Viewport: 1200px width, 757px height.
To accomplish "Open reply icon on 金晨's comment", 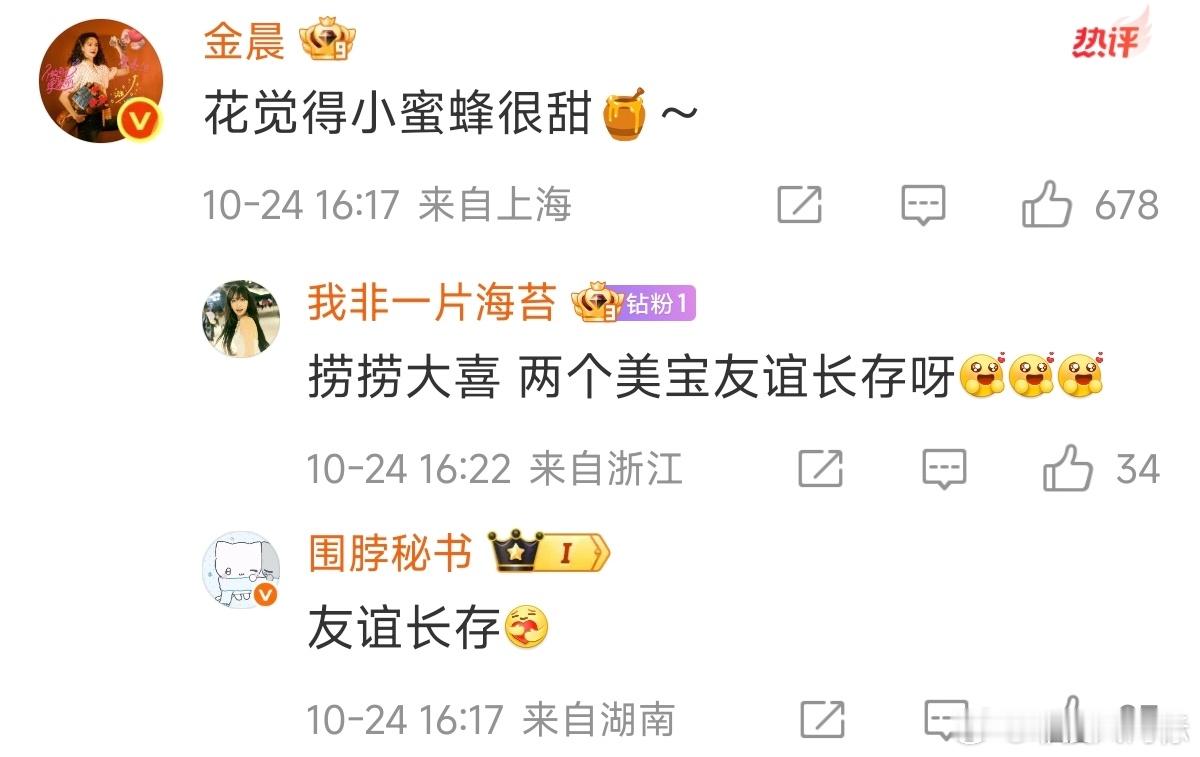I will pyautogui.click(x=923, y=206).
